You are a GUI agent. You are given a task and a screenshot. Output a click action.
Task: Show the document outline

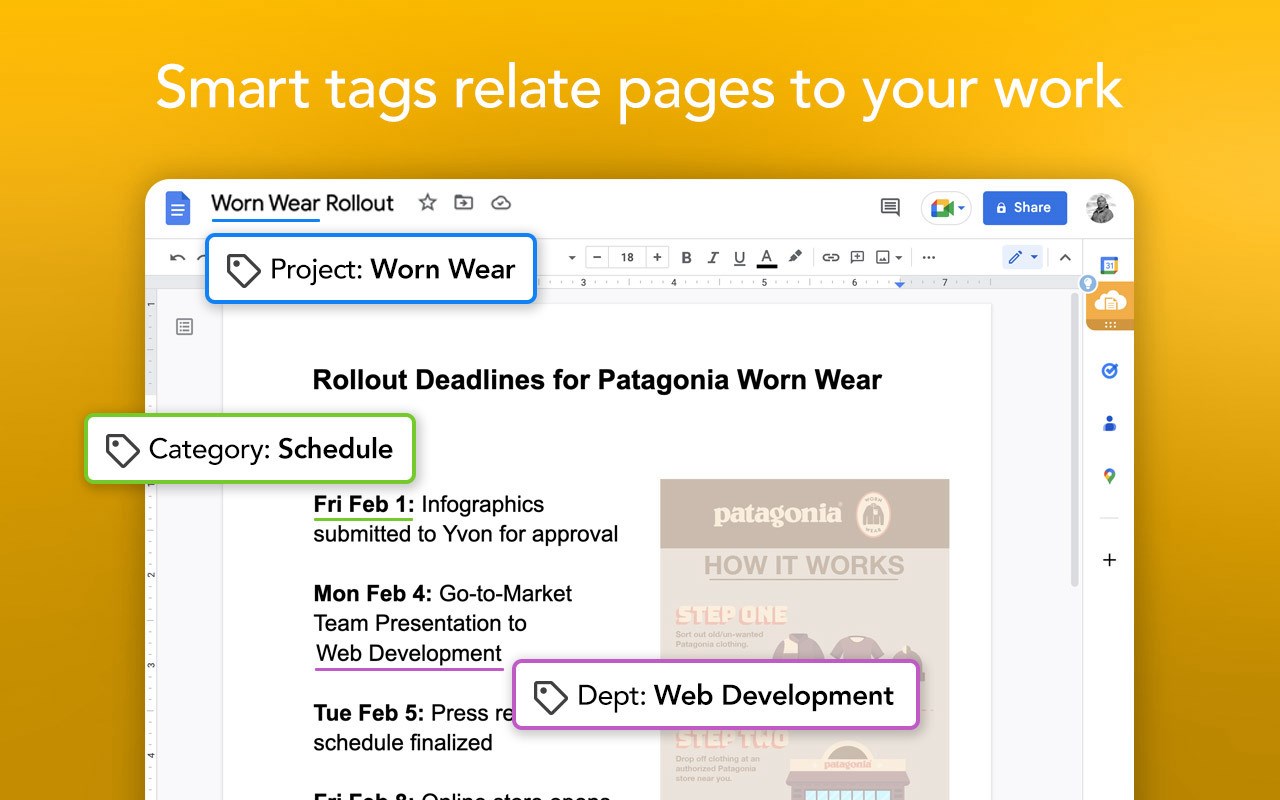pyautogui.click(x=184, y=326)
